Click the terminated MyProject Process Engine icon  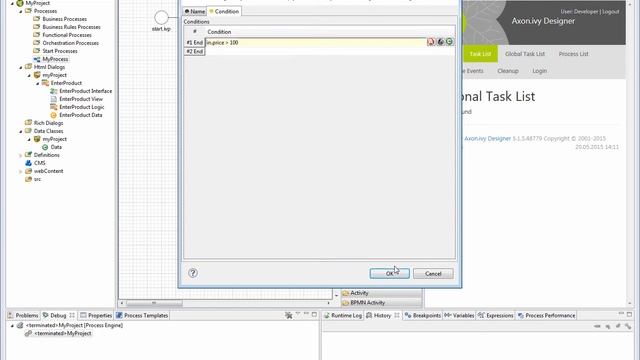point(20,325)
